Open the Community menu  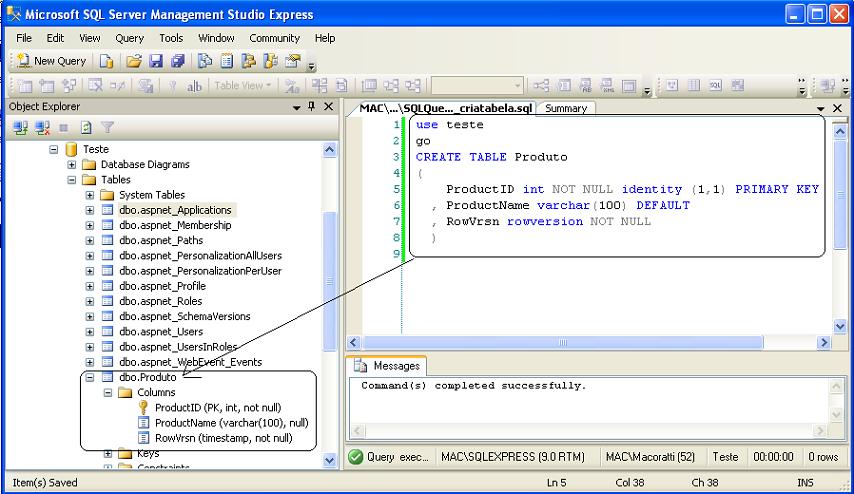[x=274, y=38]
